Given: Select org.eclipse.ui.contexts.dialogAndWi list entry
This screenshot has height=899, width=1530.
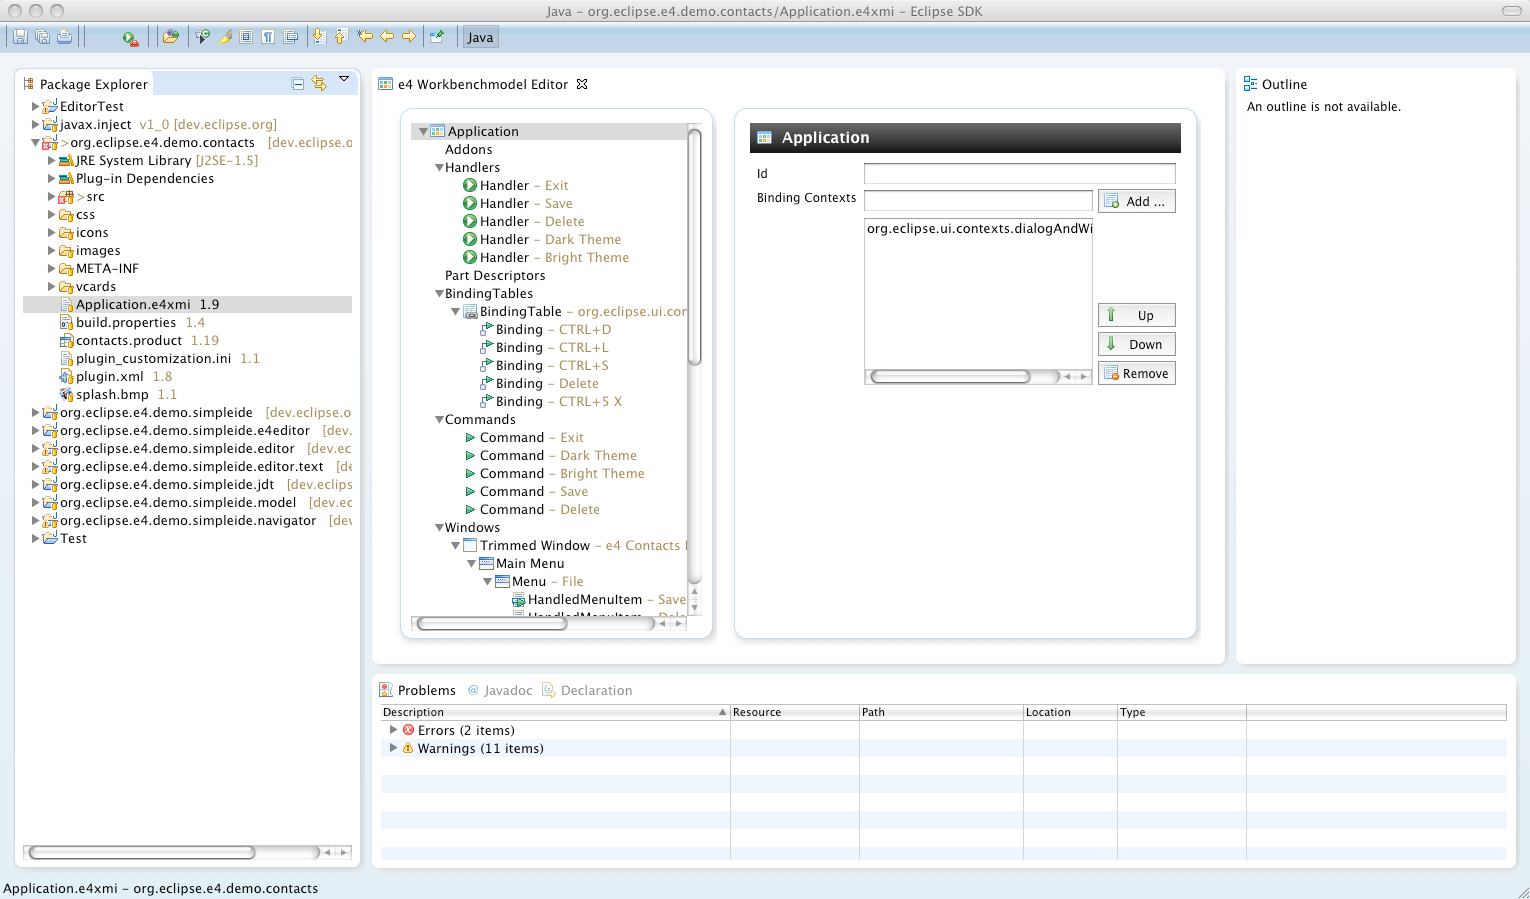Looking at the screenshot, I should pyautogui.click(x=979, y=228).
